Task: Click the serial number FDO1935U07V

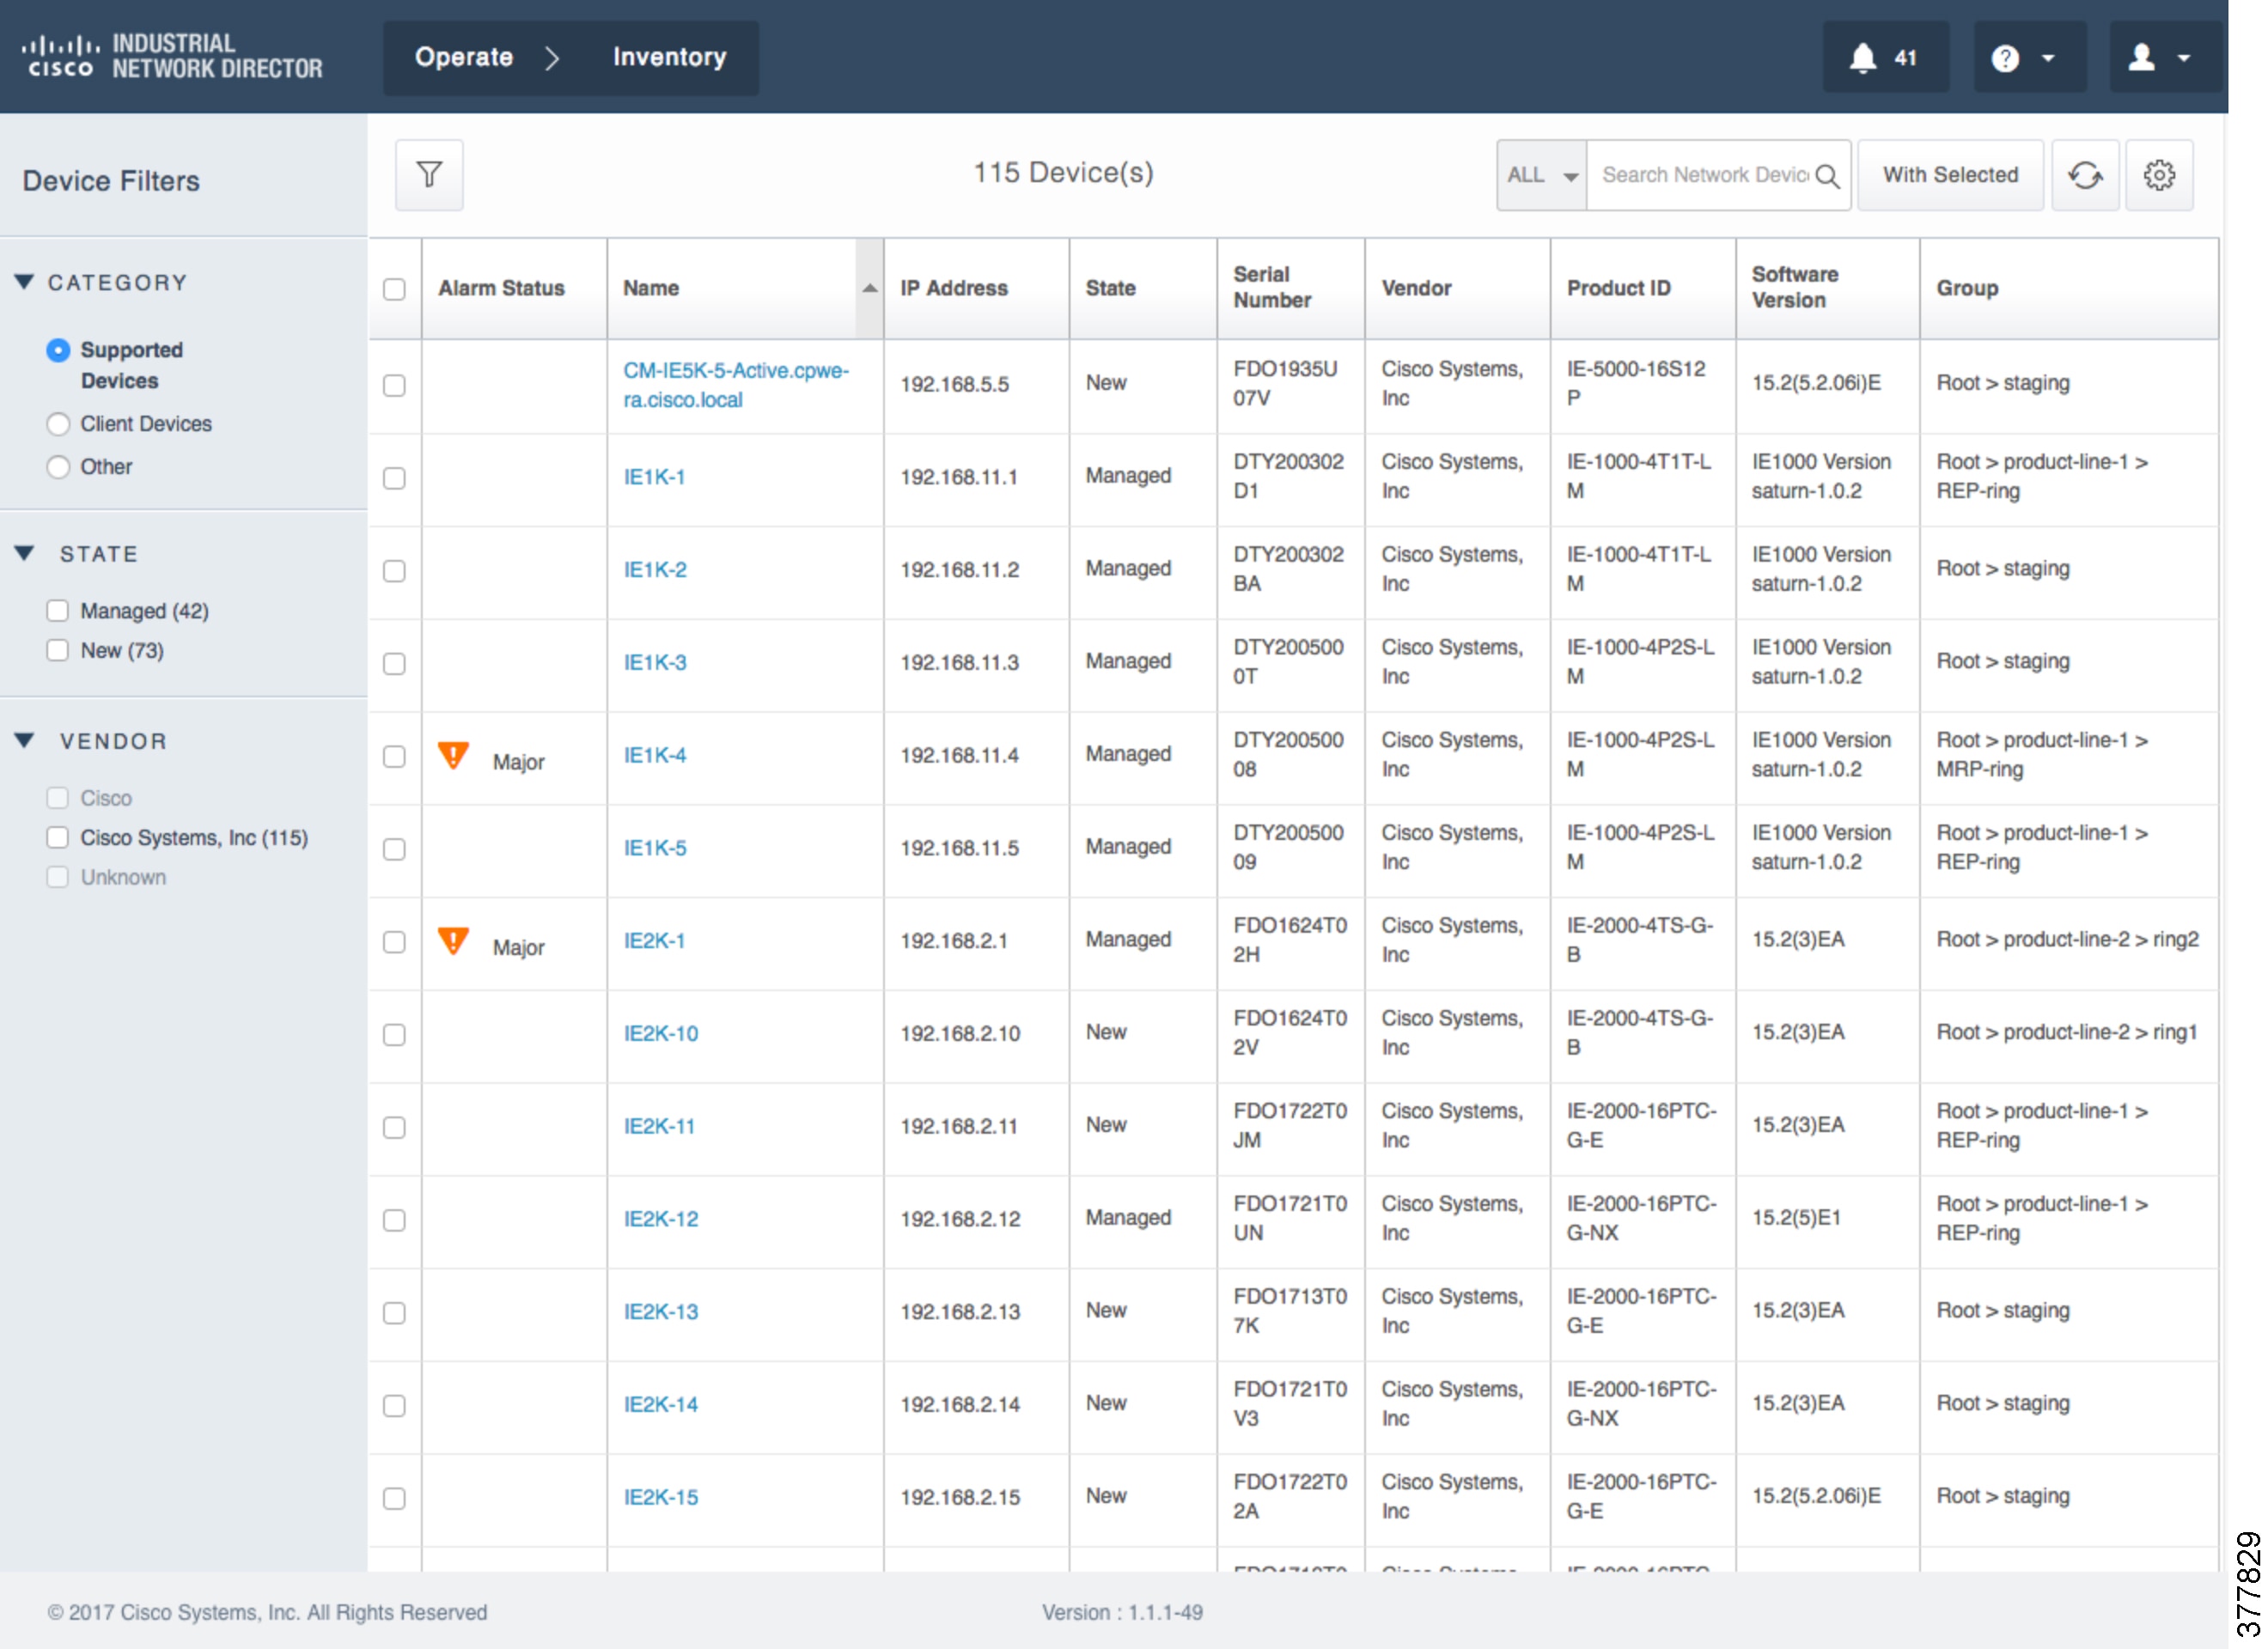Action: [x=1284, y=384]
